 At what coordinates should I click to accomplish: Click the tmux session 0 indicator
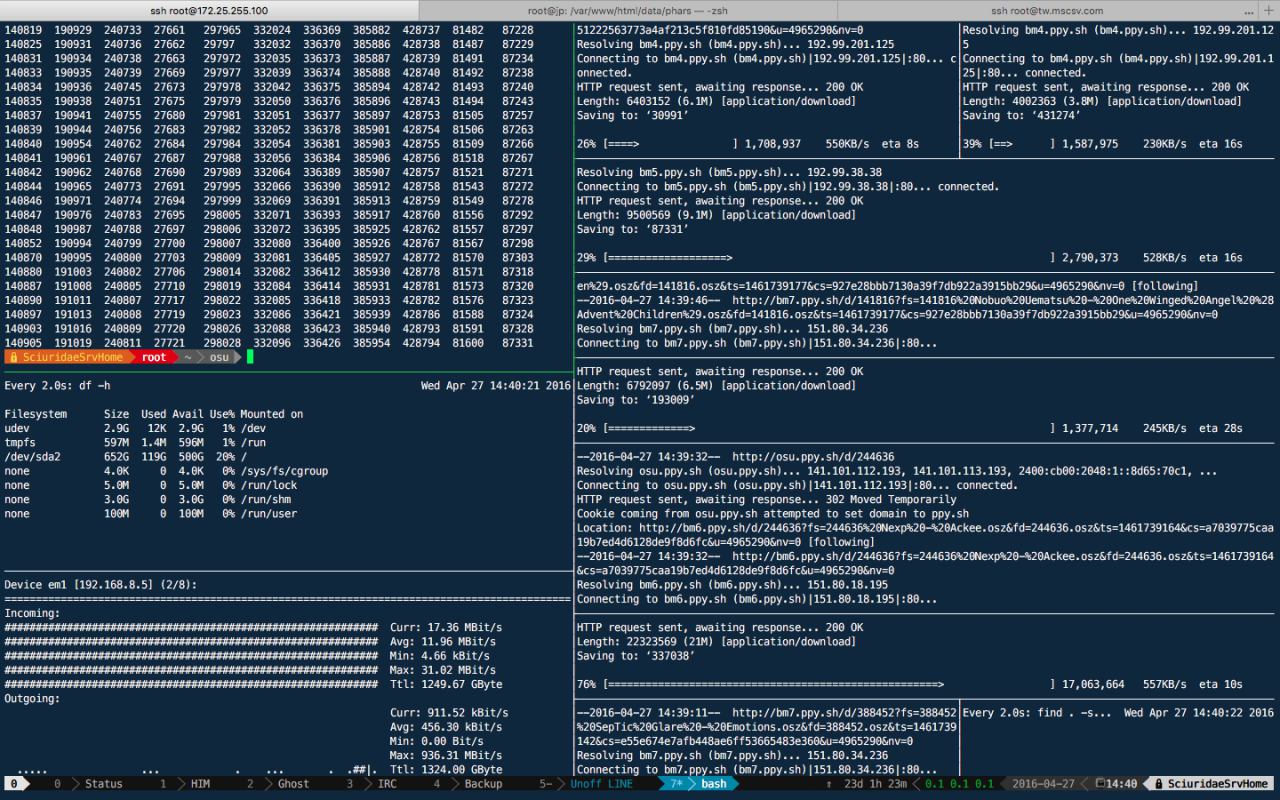[15, 784]
